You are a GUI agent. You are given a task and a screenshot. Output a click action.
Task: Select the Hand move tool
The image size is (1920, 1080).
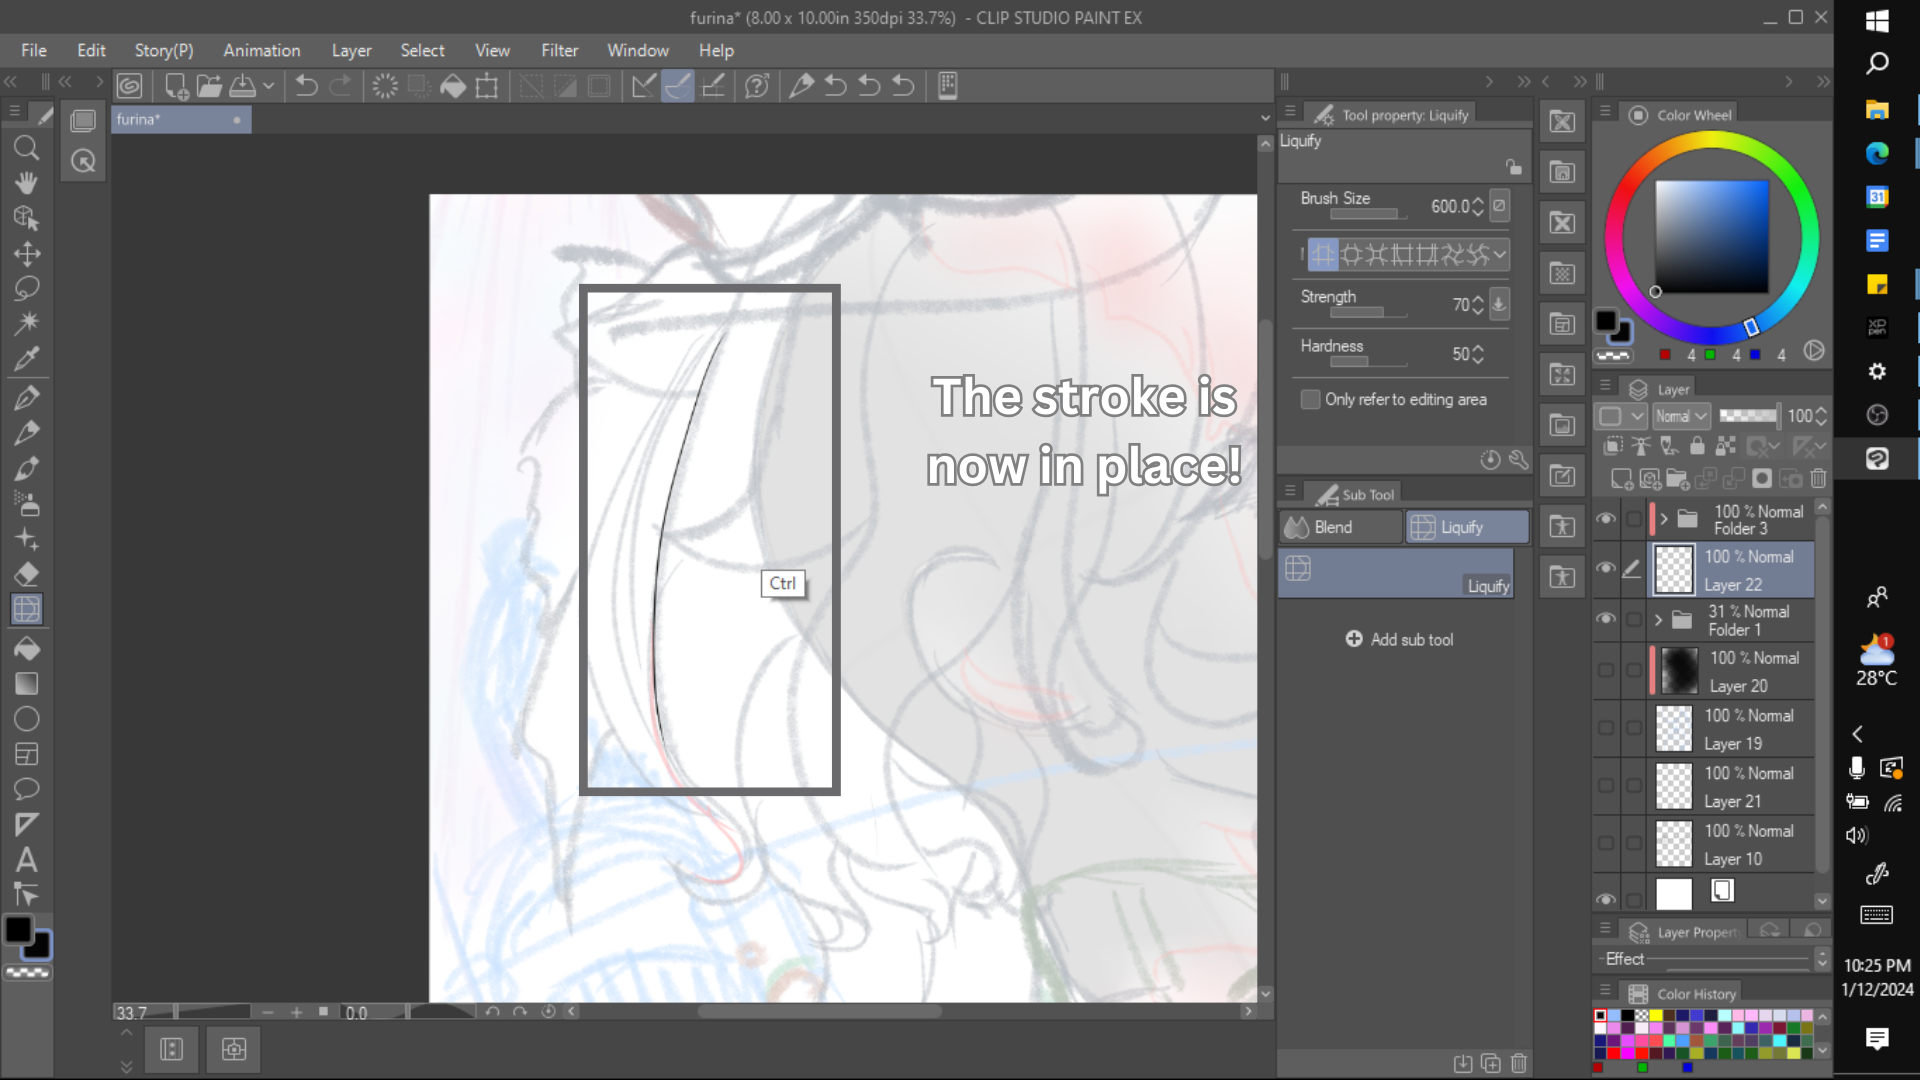27,183
